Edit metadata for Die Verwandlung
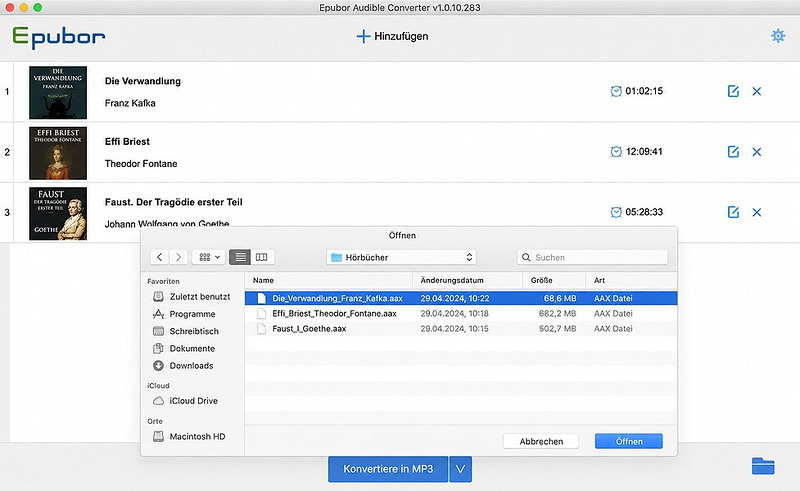 click(733, 91)
